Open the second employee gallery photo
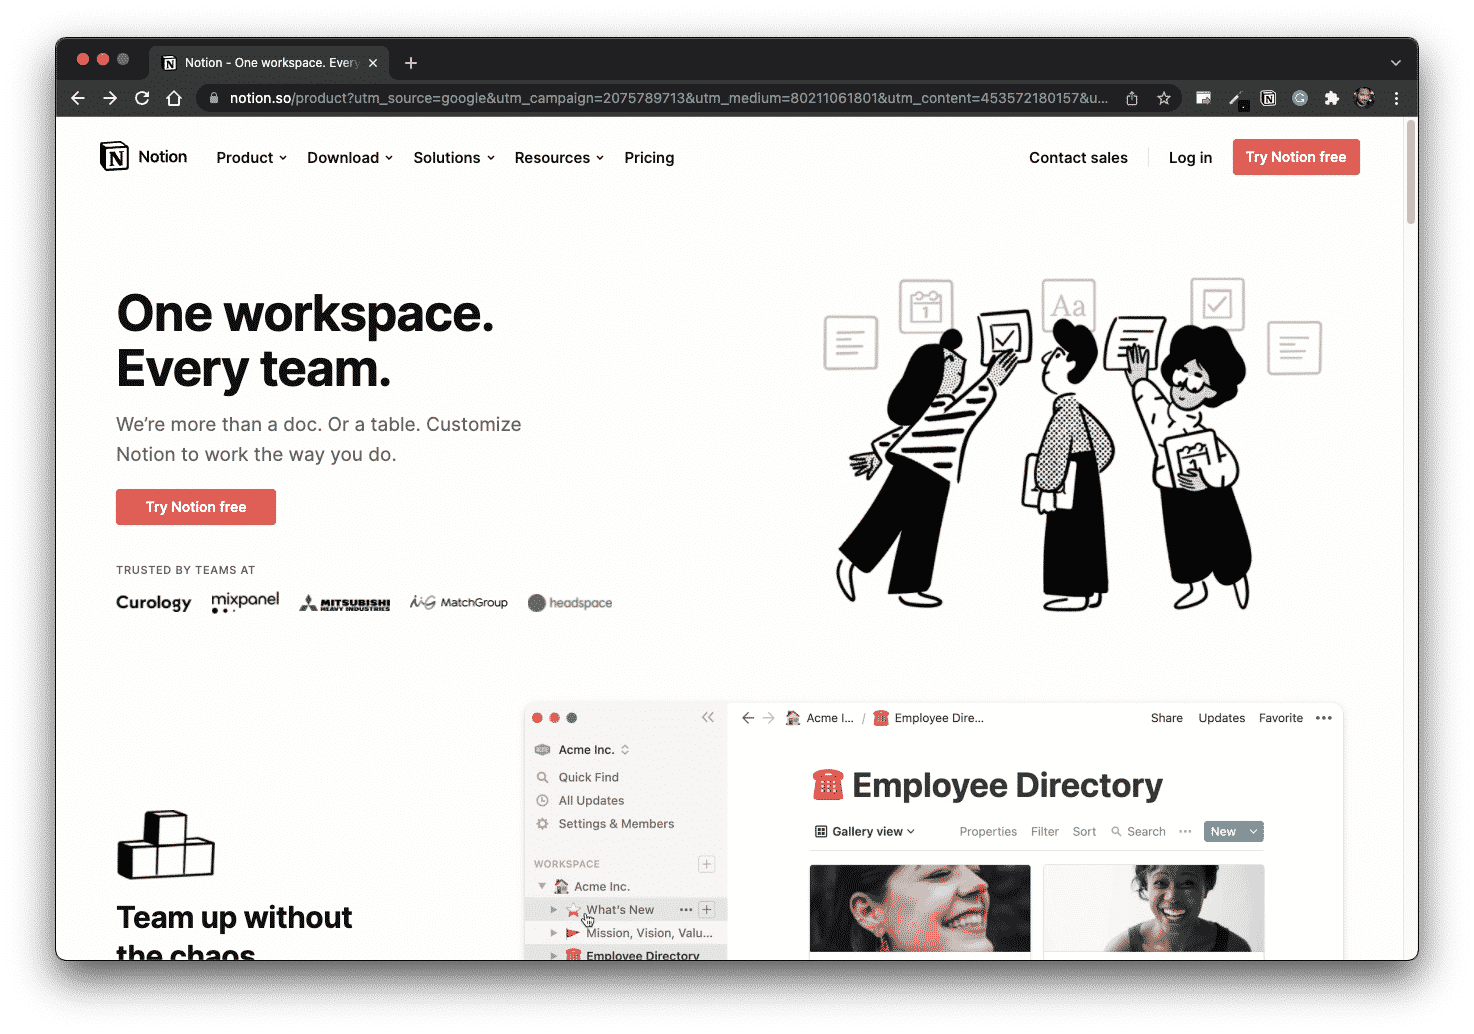1474x1034 pixels. [1154, 908]
